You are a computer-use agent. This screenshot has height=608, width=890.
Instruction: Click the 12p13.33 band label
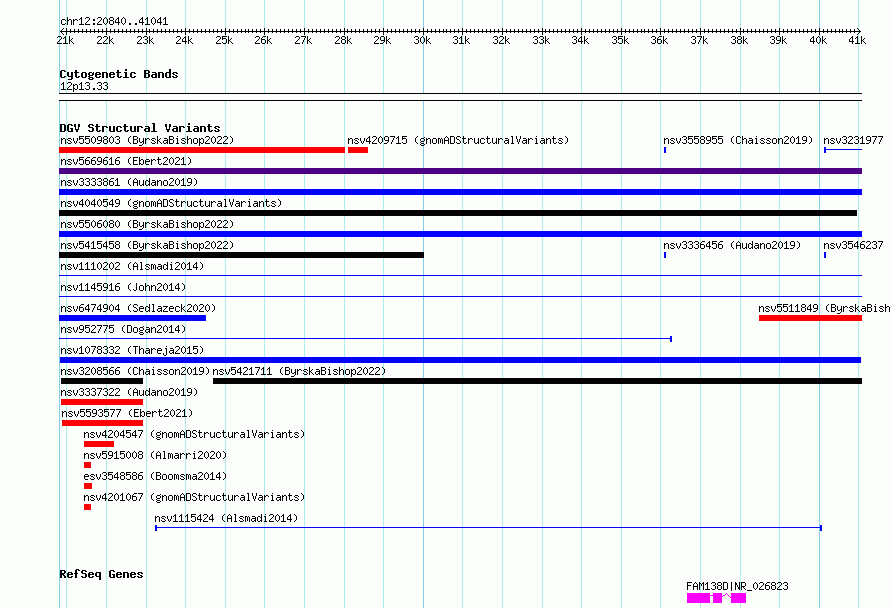pyautogui.click(x=84, y=86)
